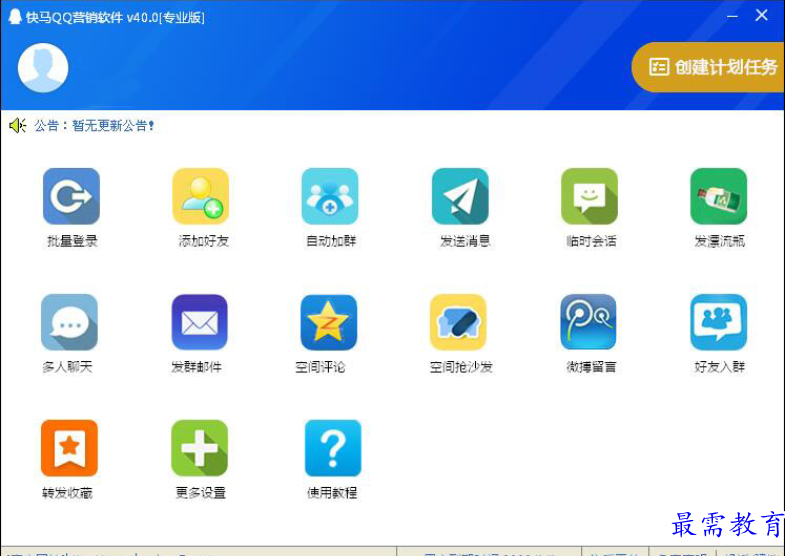The height and width of the screenshot is (556, 793).
Task: Open the 空间评论 star icon
Action: pos(329,322)
